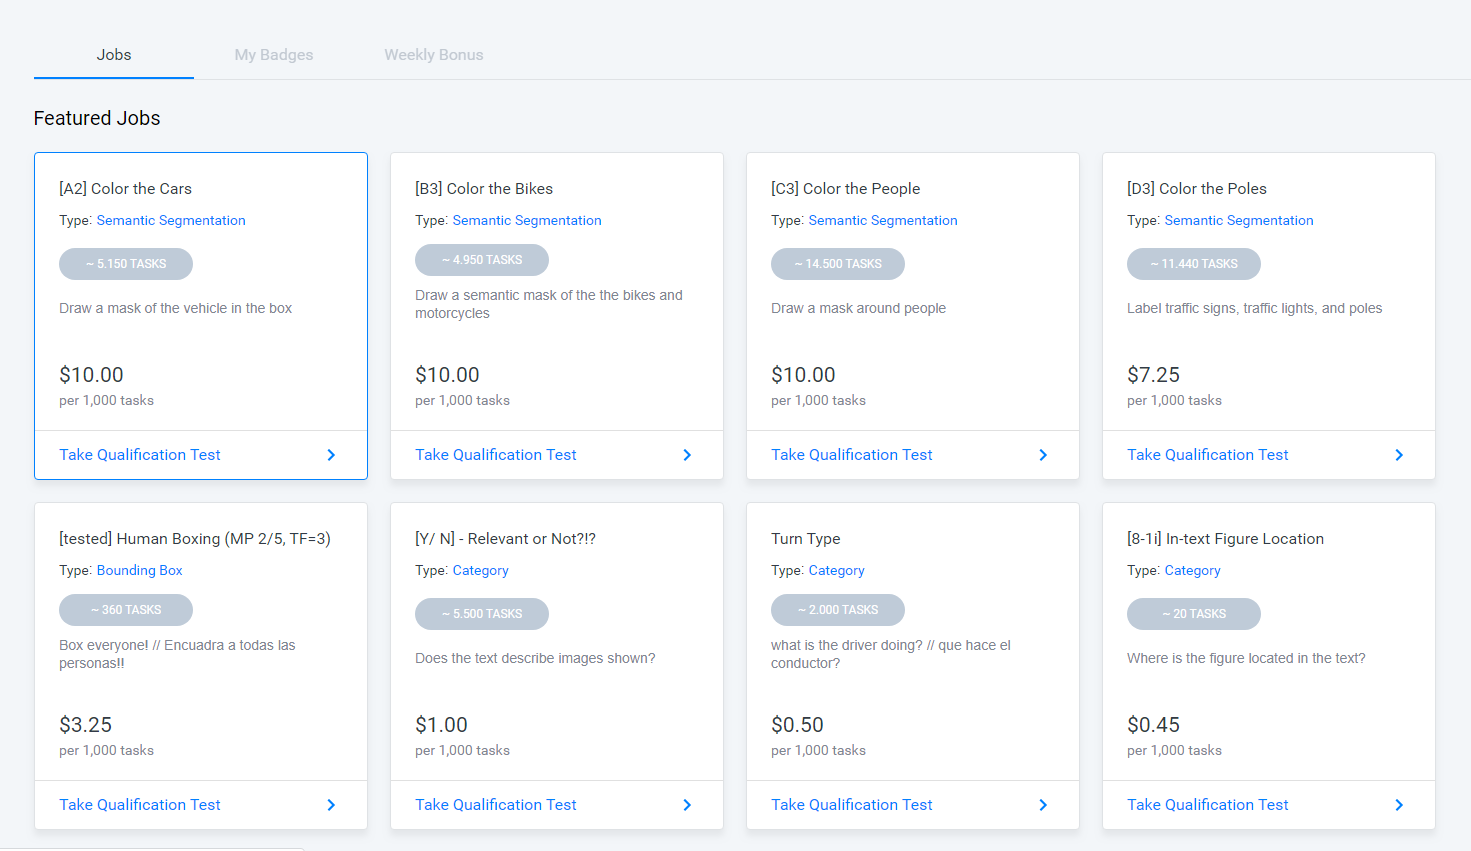This screenshot has width=1471, height=851.
Task: Click the arrow icon on Color the Poles card
Action: pyautogui.click(x=1399, y=455)
